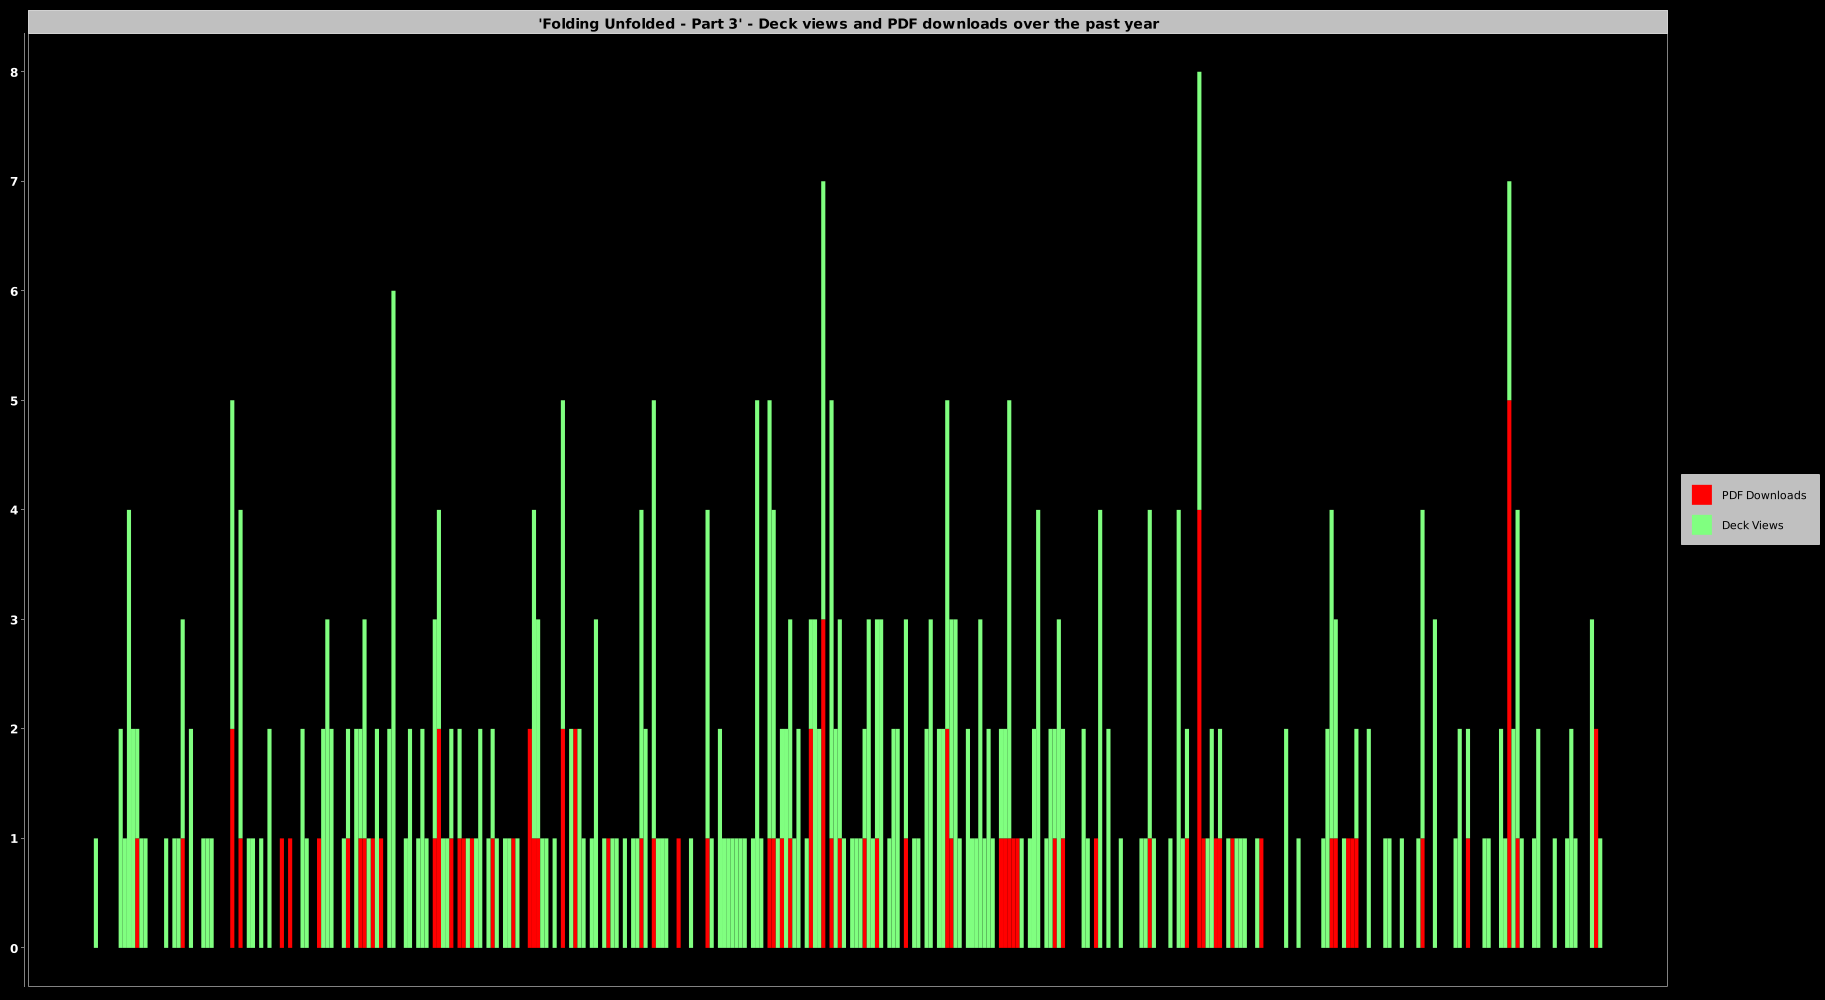
Task: Click the green bar reaching 6
Action: point(393,619)
